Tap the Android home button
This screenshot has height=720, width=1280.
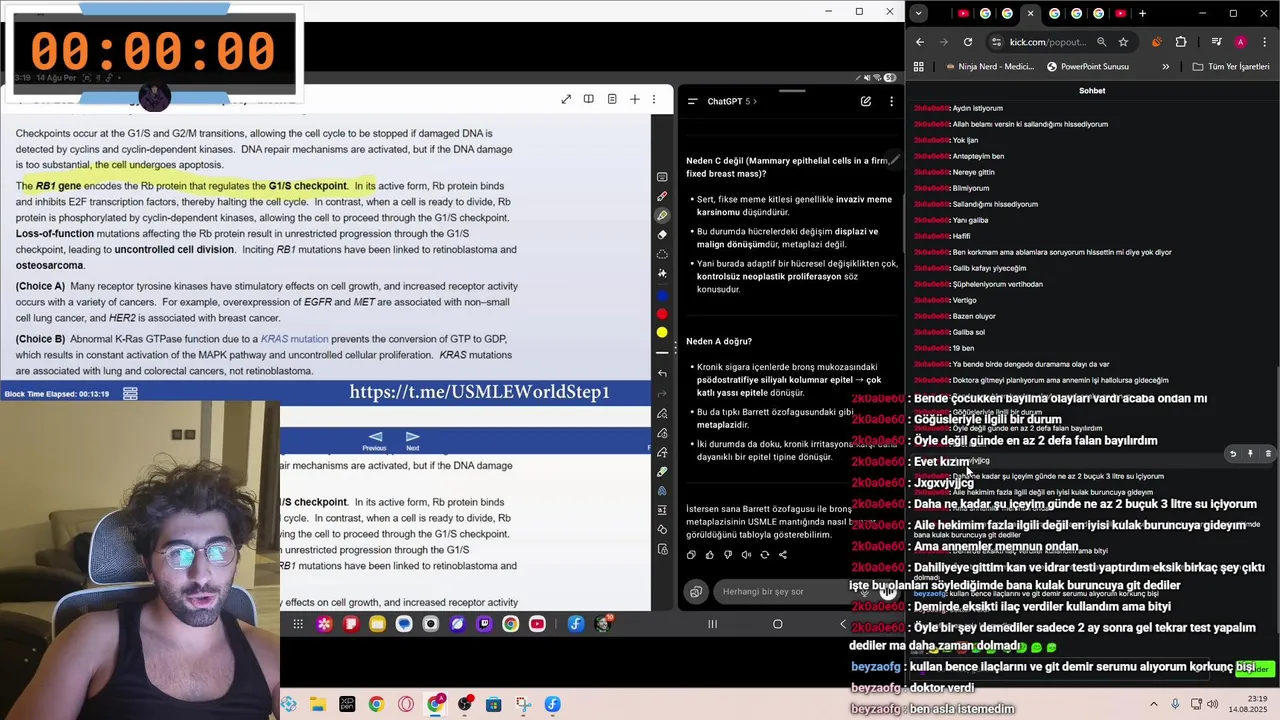[x=777, y=624]
